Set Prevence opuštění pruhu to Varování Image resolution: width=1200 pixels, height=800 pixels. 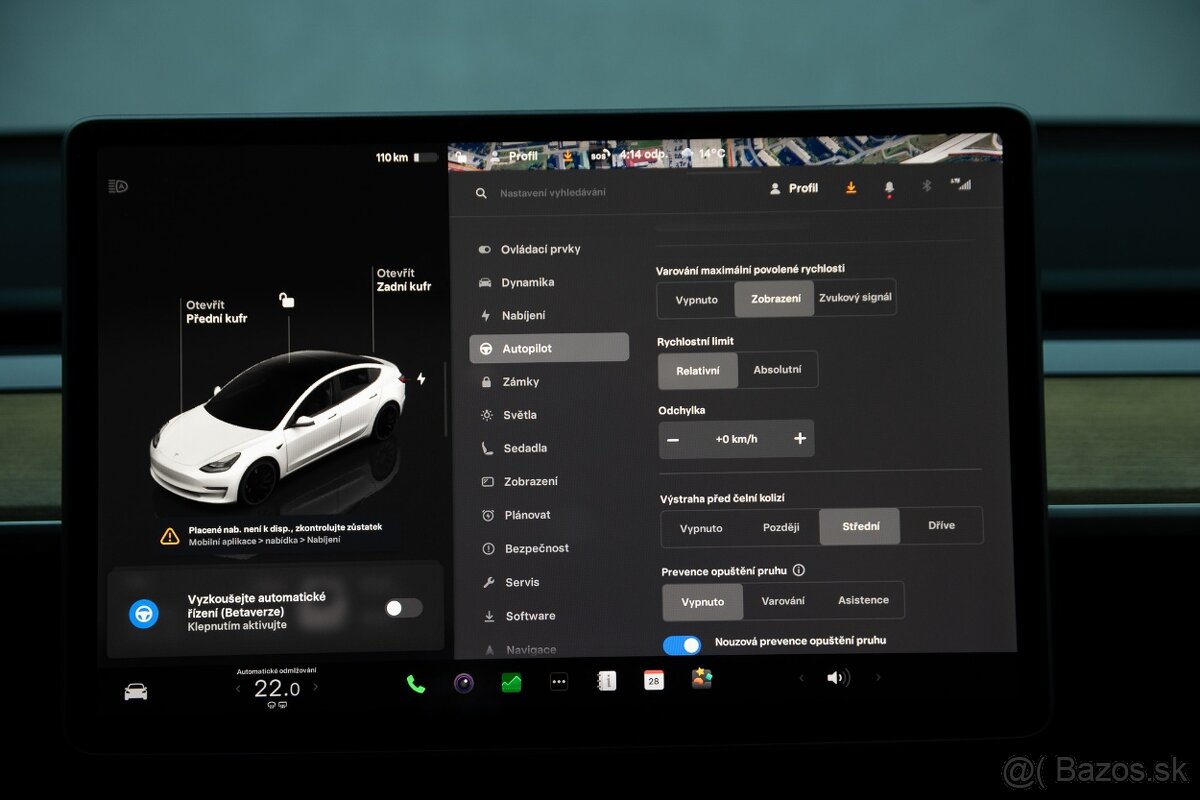coord(785,600)
